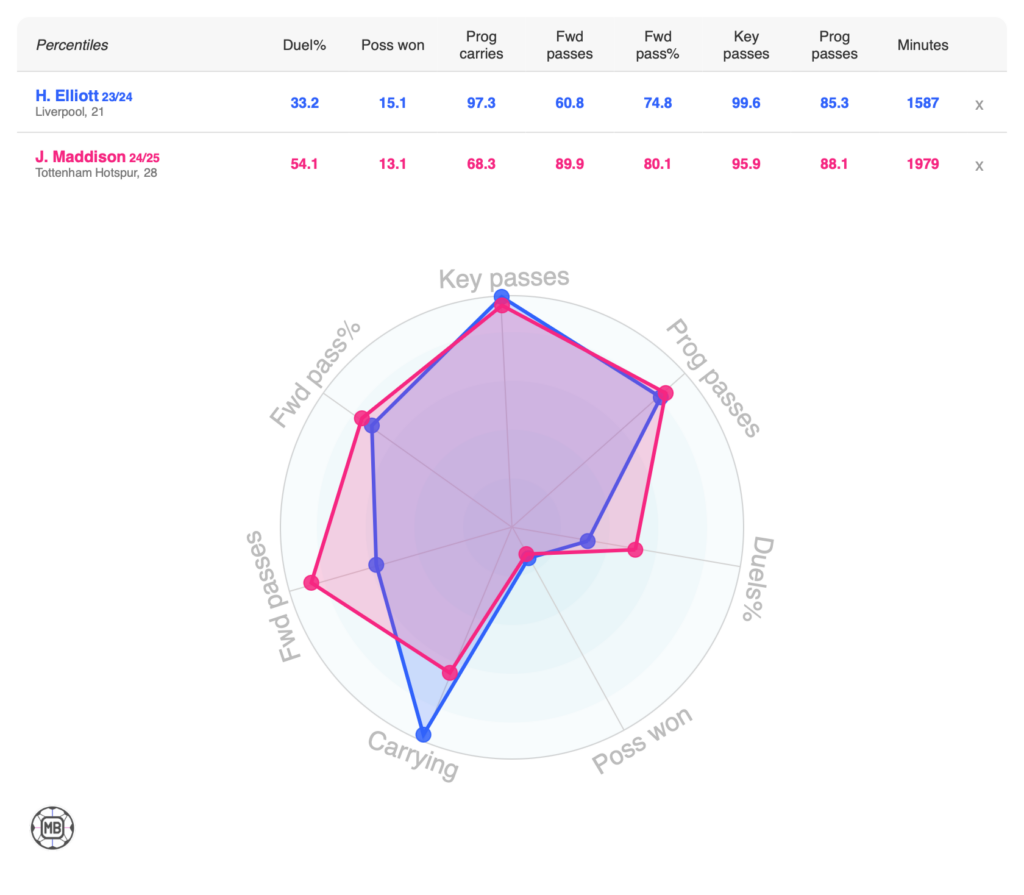Click the Carrying radar axis label

[x=413, y=755]
